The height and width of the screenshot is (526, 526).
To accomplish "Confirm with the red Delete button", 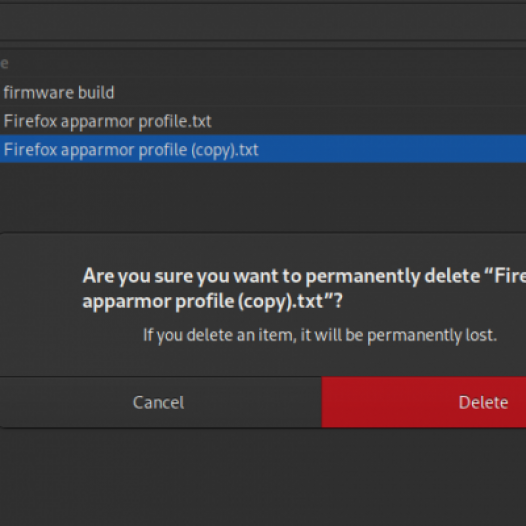I will [424, 402].
